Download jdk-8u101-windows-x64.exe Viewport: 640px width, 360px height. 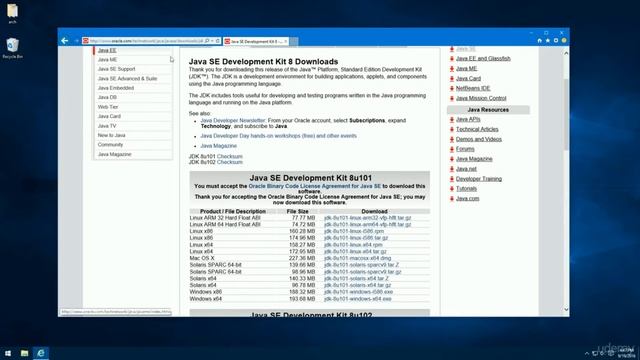pyautogui.click(x=358, y=299)
